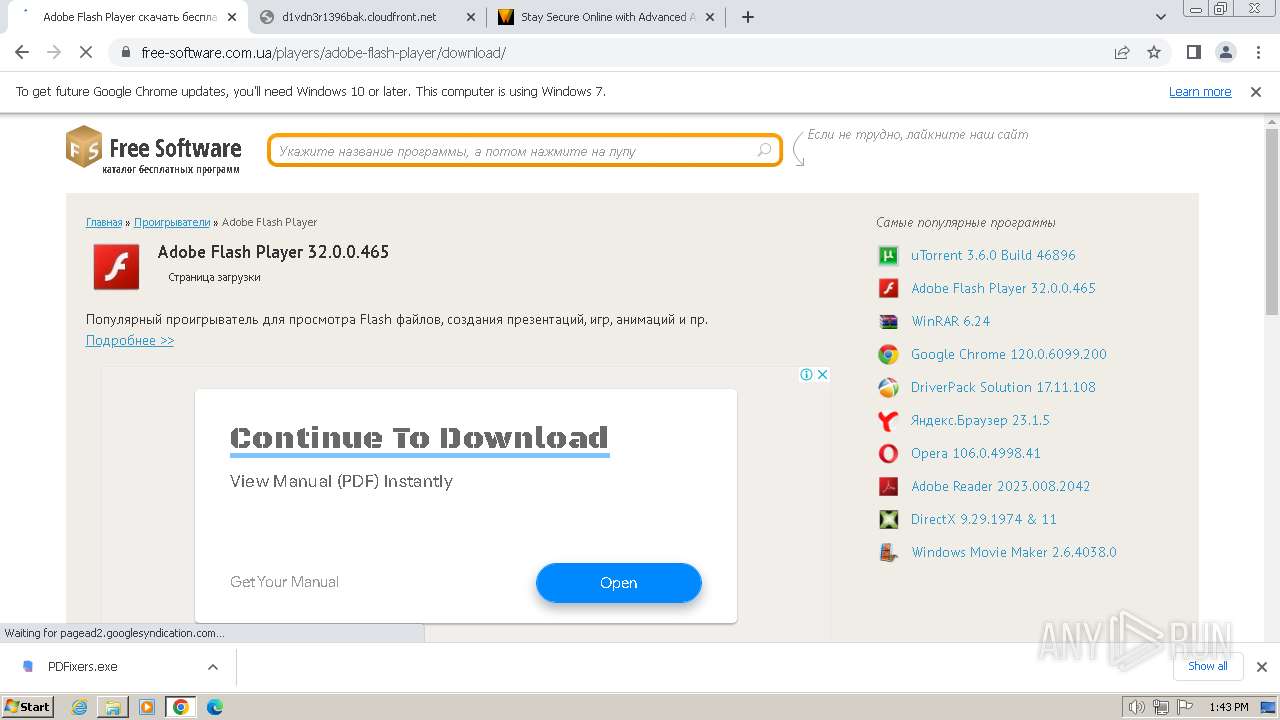The width and height of the screenshot is (1280, 720).
Task: Open the Проигрыватели breadcrumb link
Action: [172, 222]
